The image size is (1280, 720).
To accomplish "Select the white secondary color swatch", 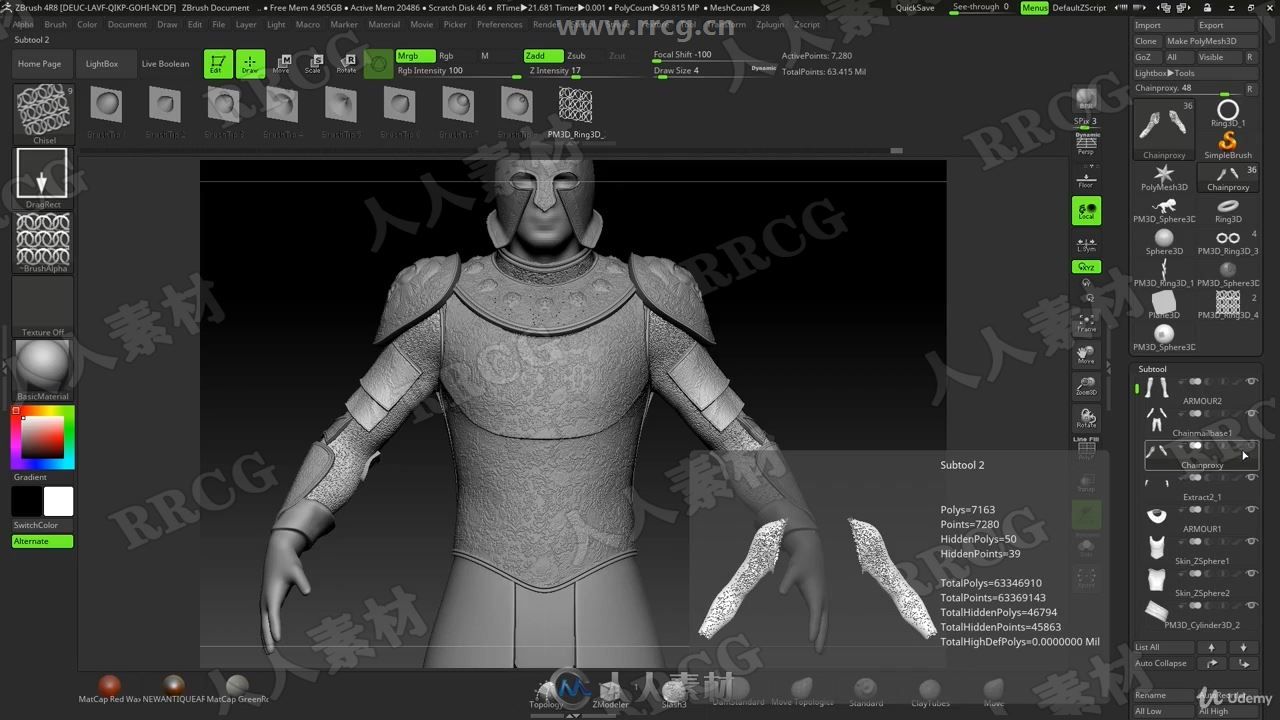I will (58, 501).
